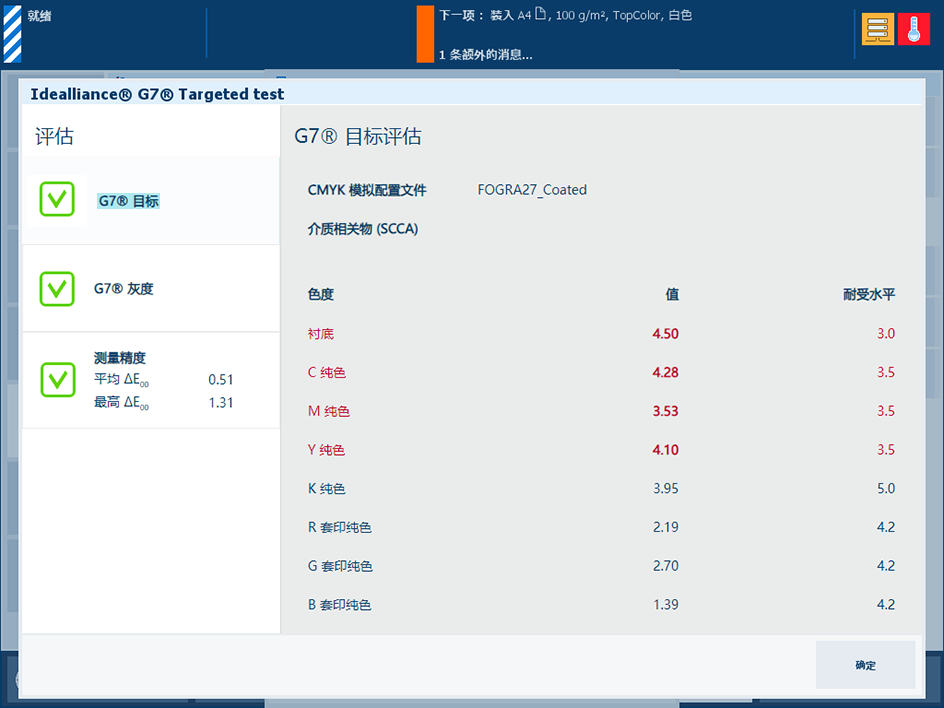Open the orange media tray icon

click(877, 29)
